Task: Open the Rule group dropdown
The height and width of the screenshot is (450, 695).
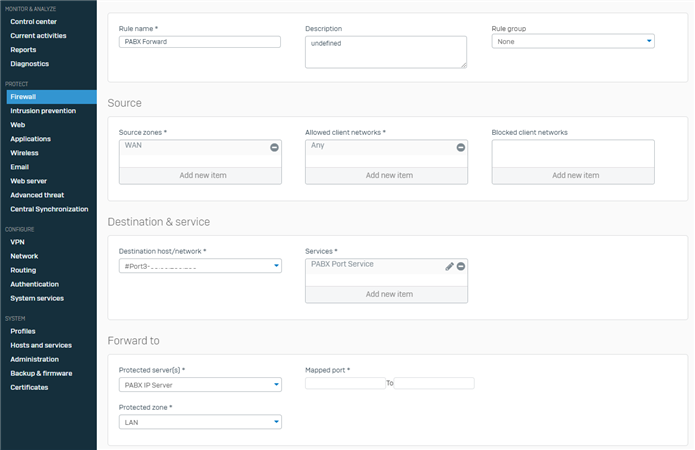Action: coord(573,42)
